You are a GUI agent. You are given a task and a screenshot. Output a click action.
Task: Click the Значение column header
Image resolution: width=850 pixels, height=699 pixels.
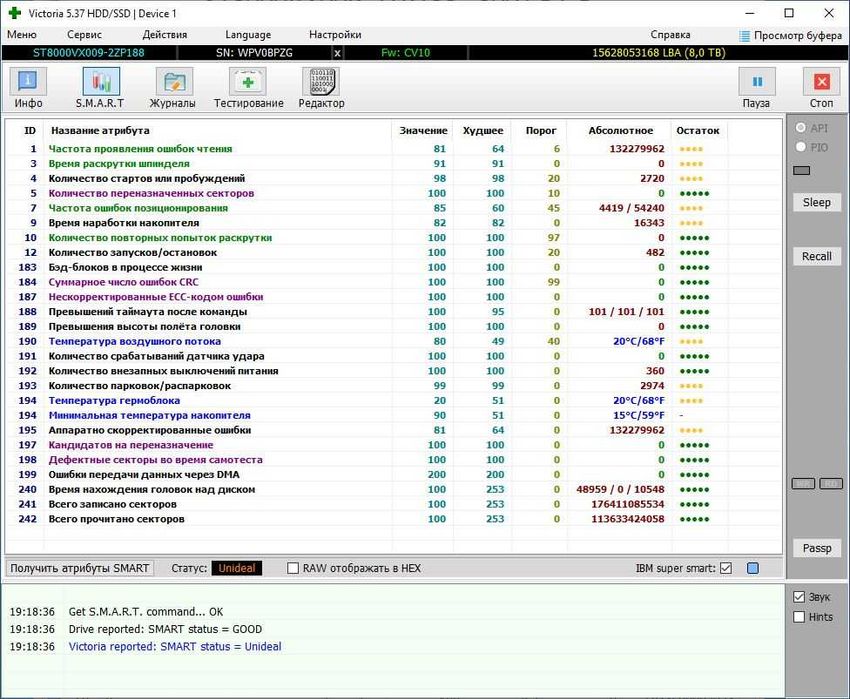(423, 130)
